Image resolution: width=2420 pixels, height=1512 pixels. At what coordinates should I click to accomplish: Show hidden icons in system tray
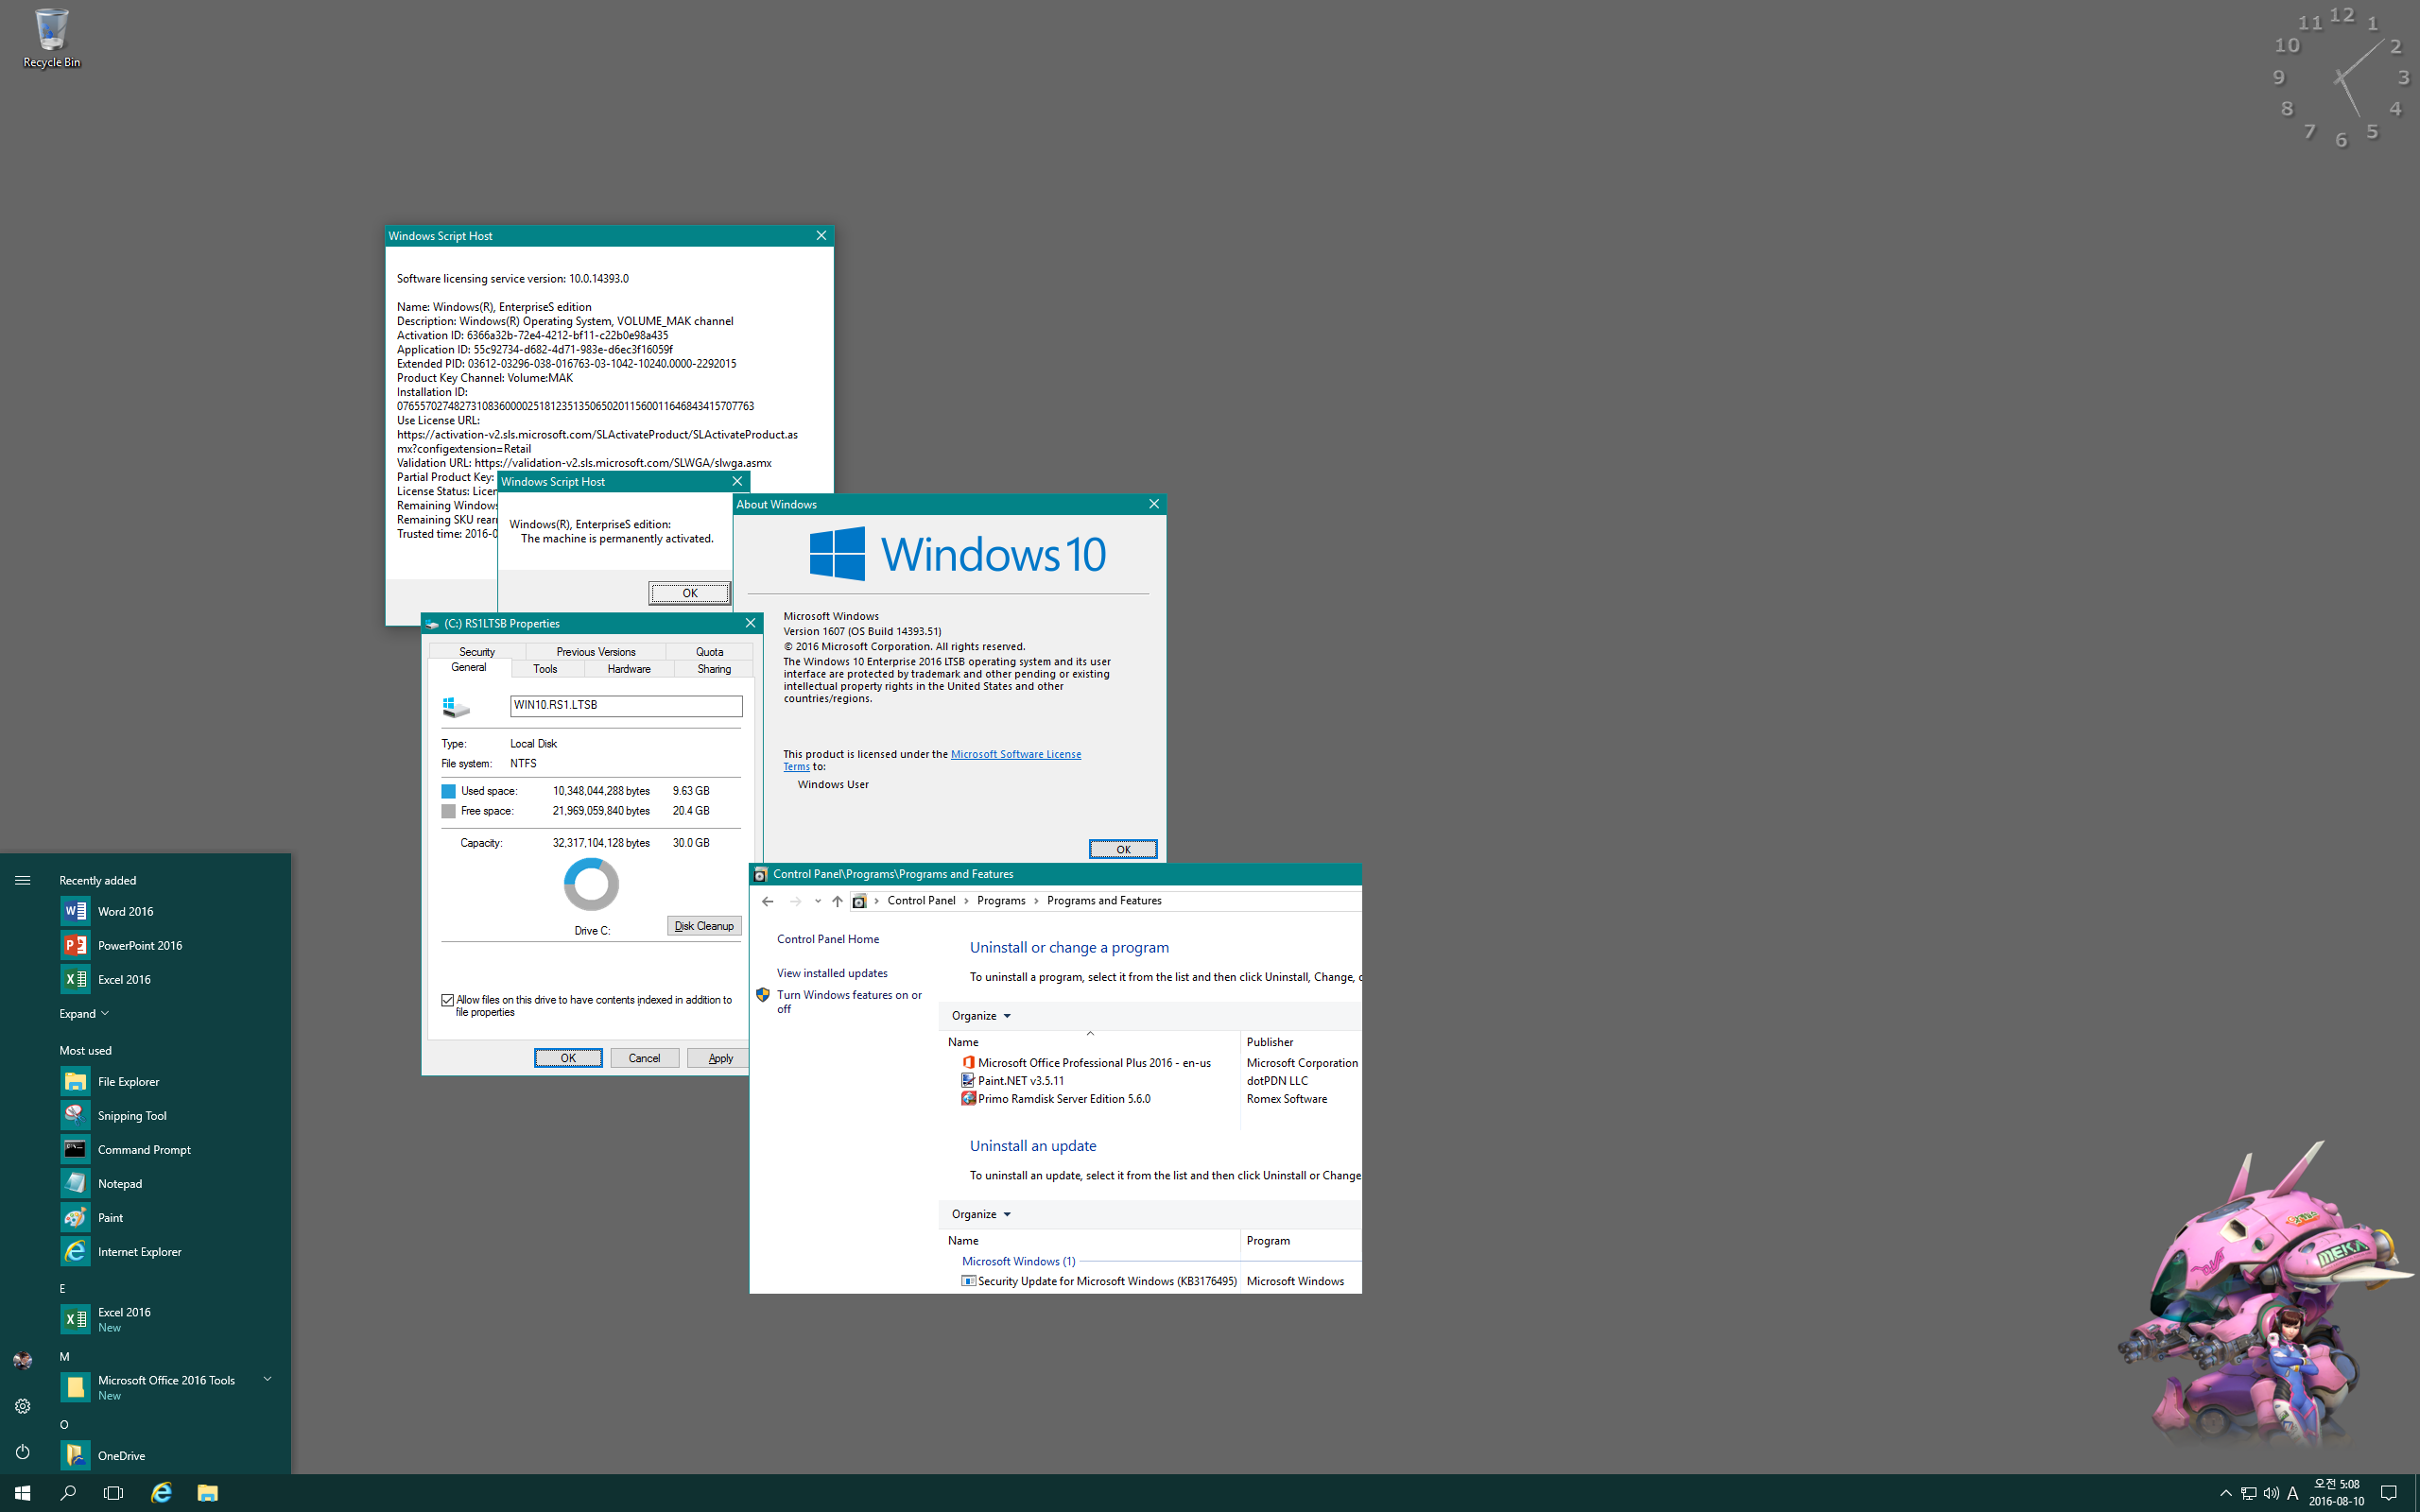click(x=2225, y=1493)
